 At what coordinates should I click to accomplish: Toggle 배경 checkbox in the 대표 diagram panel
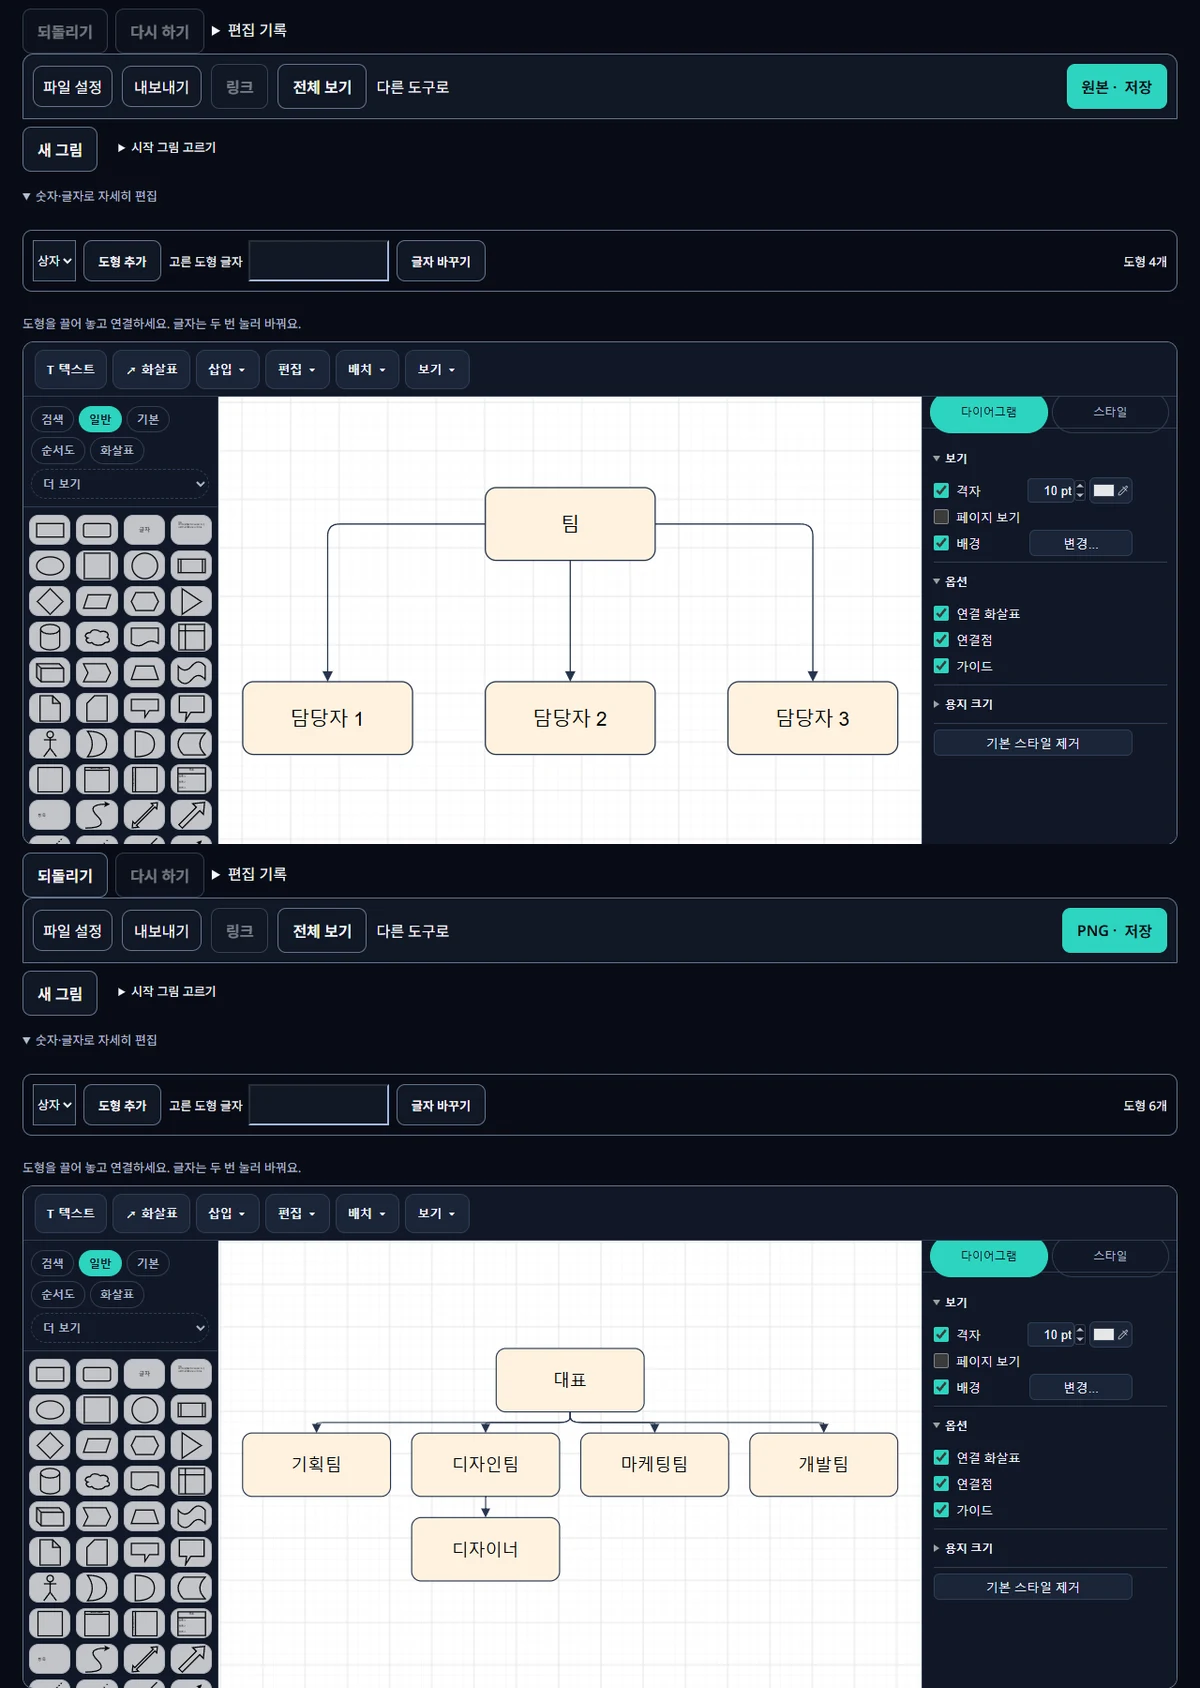click(941, 1387)
